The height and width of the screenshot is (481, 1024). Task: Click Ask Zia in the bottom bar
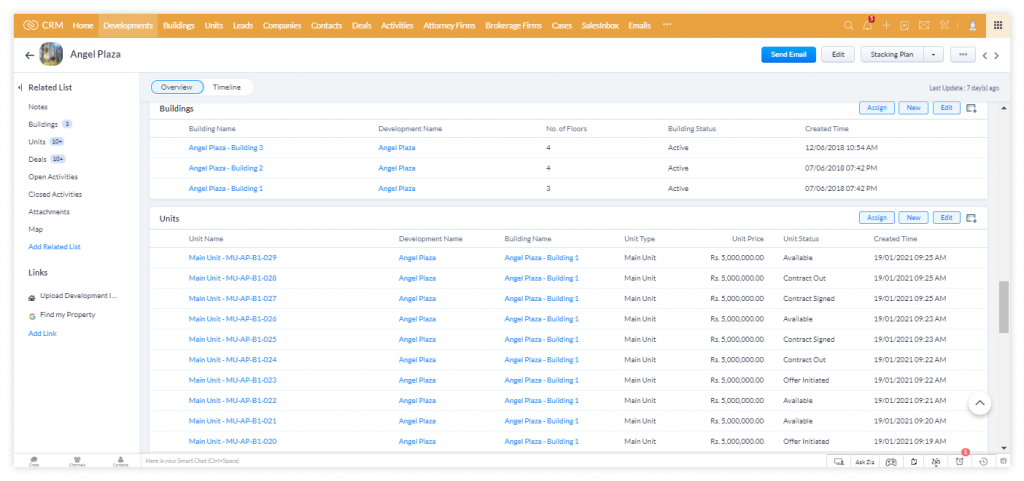pos(865,461)
